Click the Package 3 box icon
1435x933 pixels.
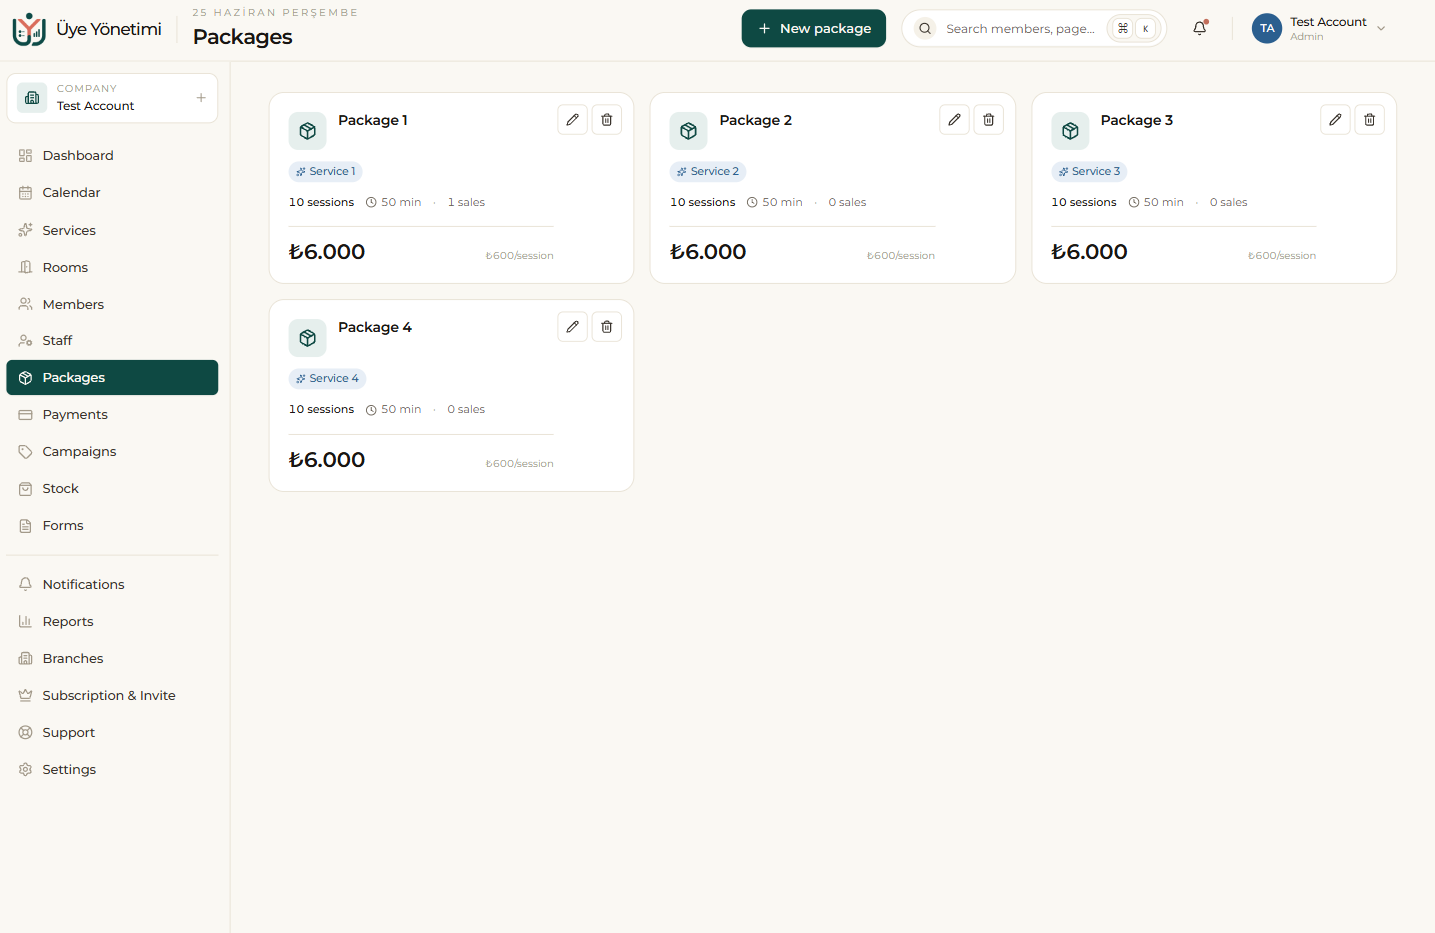pos(1070,131)
